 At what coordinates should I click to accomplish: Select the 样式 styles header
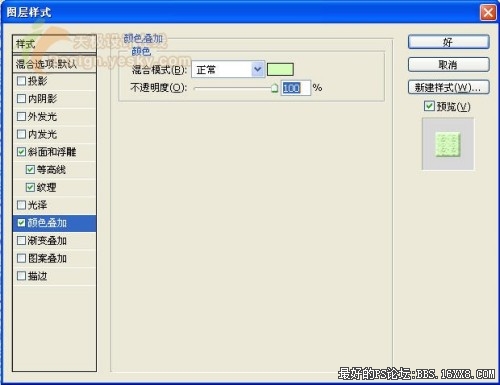click(54, 44)
